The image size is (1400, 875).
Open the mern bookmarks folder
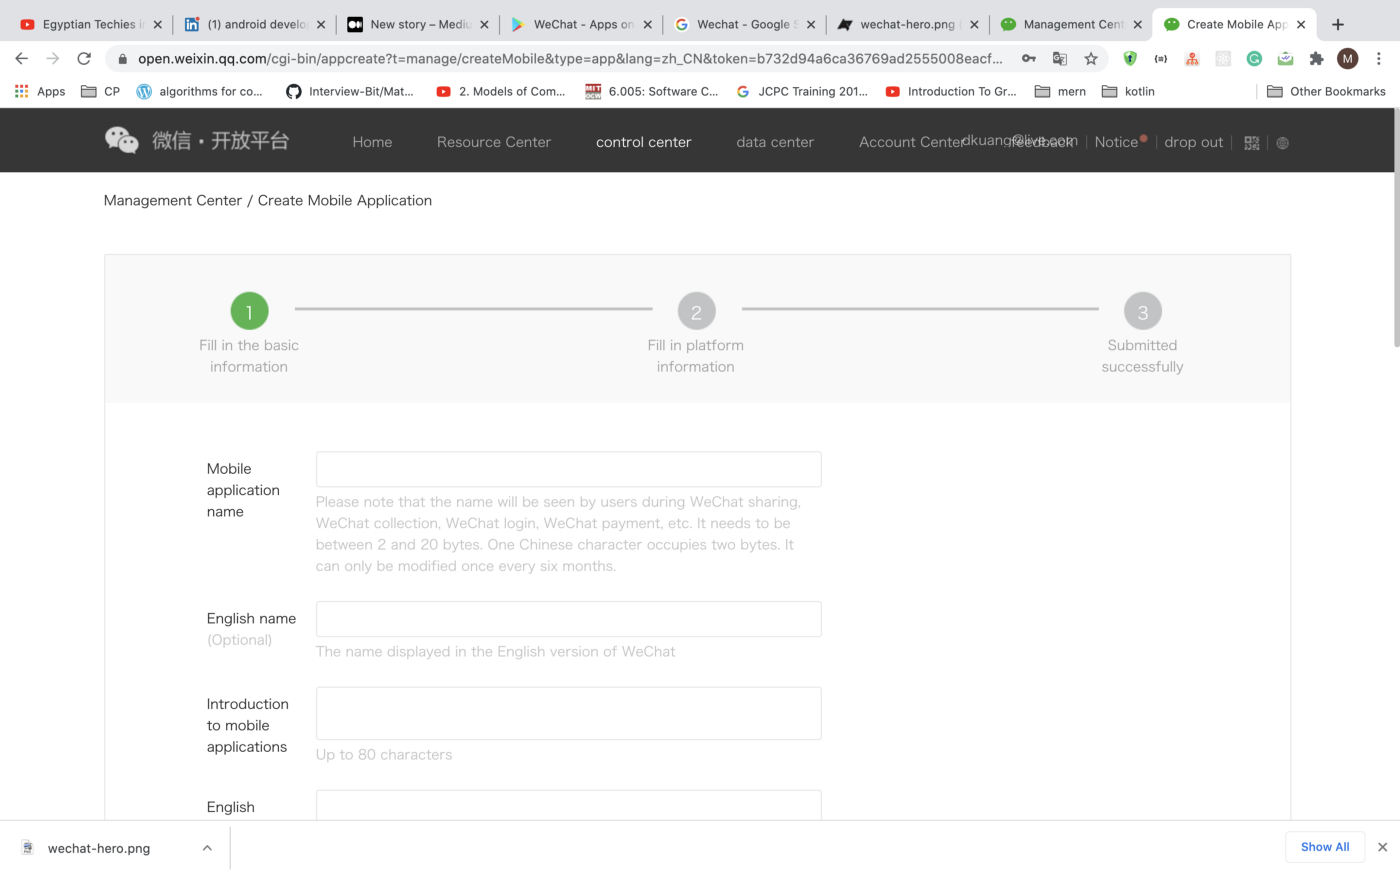tap(1060, 91)
